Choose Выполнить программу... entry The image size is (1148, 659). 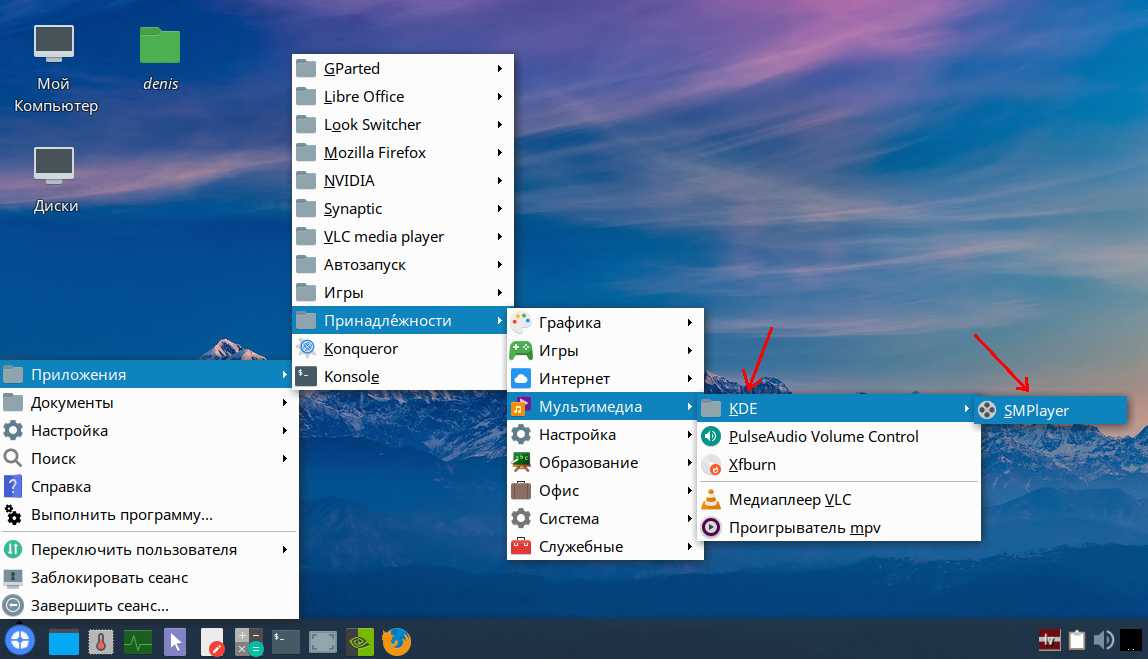tap(149, 515)
